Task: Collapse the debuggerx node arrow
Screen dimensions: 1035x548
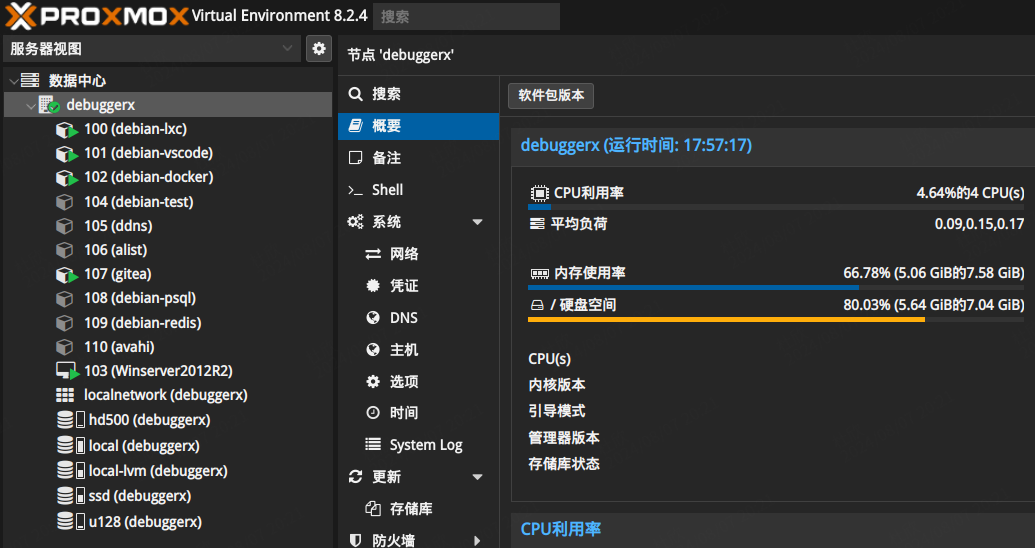Action: coord(31,106)
